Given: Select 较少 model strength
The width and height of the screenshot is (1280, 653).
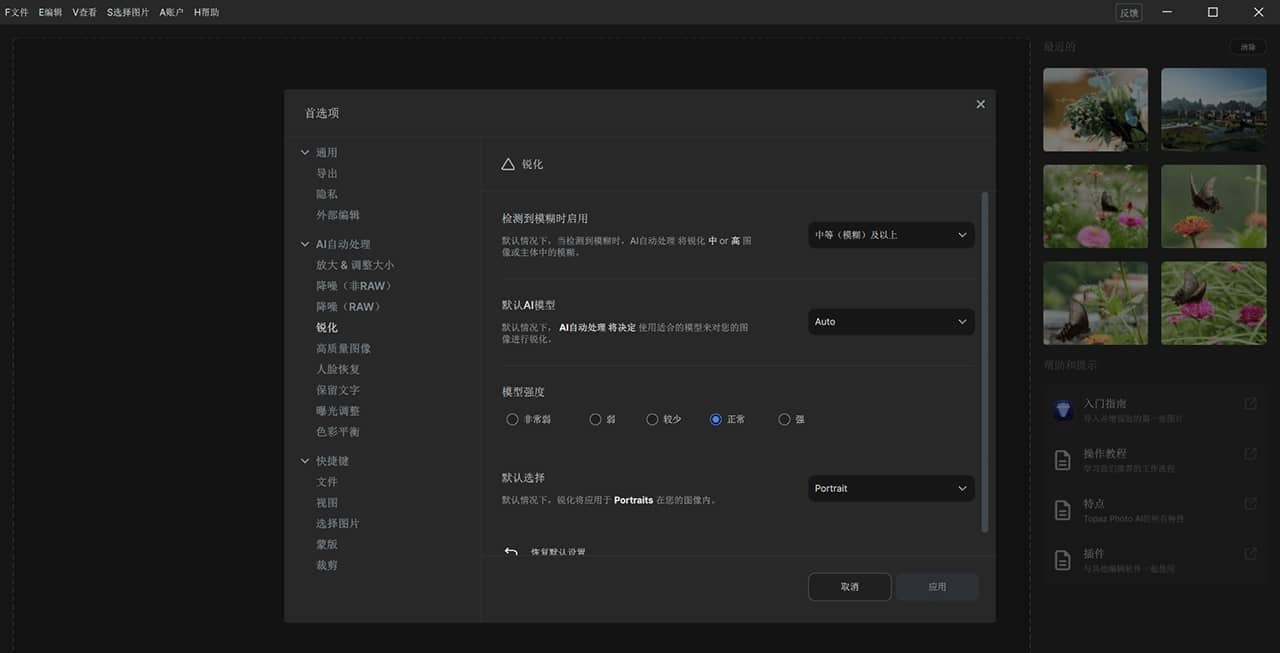Looking at the screenshot, I should tap(652, 419).
